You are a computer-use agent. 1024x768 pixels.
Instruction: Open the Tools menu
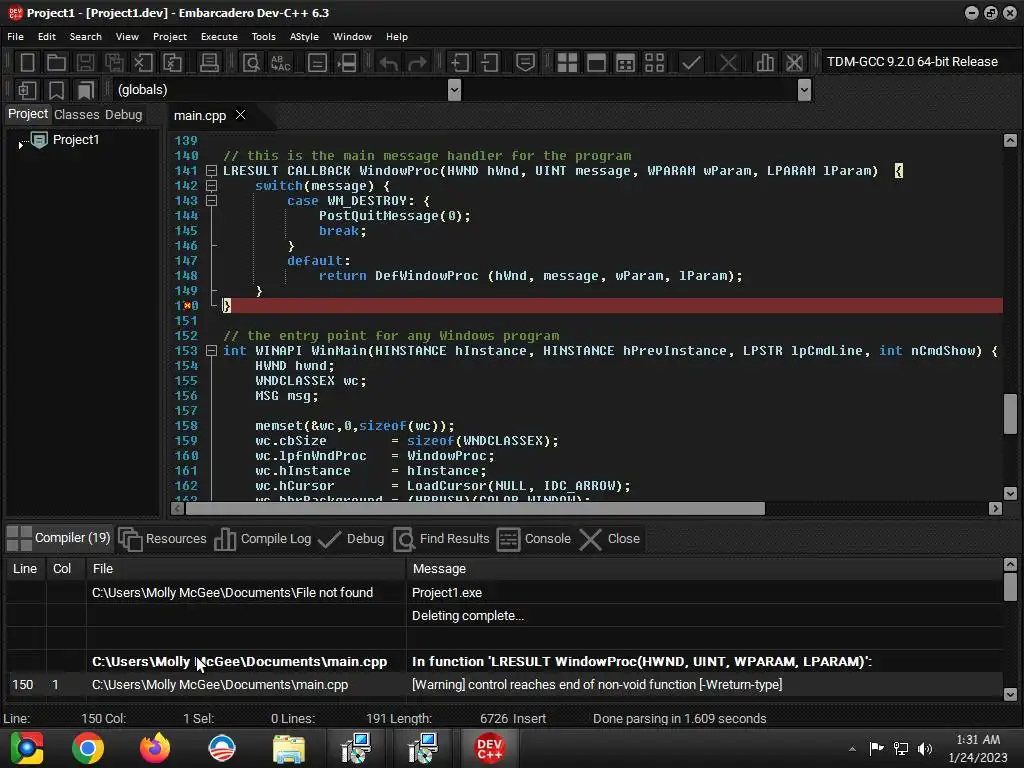coord(264,37)
